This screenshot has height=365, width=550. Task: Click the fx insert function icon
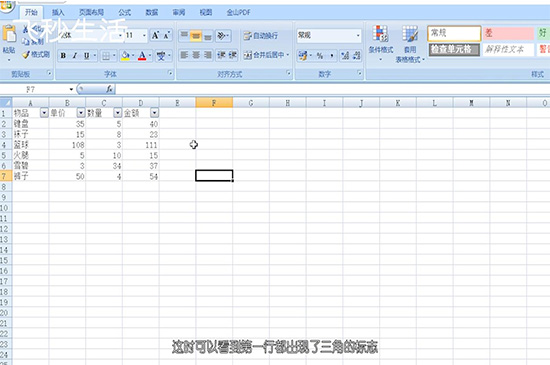(109, 89)
